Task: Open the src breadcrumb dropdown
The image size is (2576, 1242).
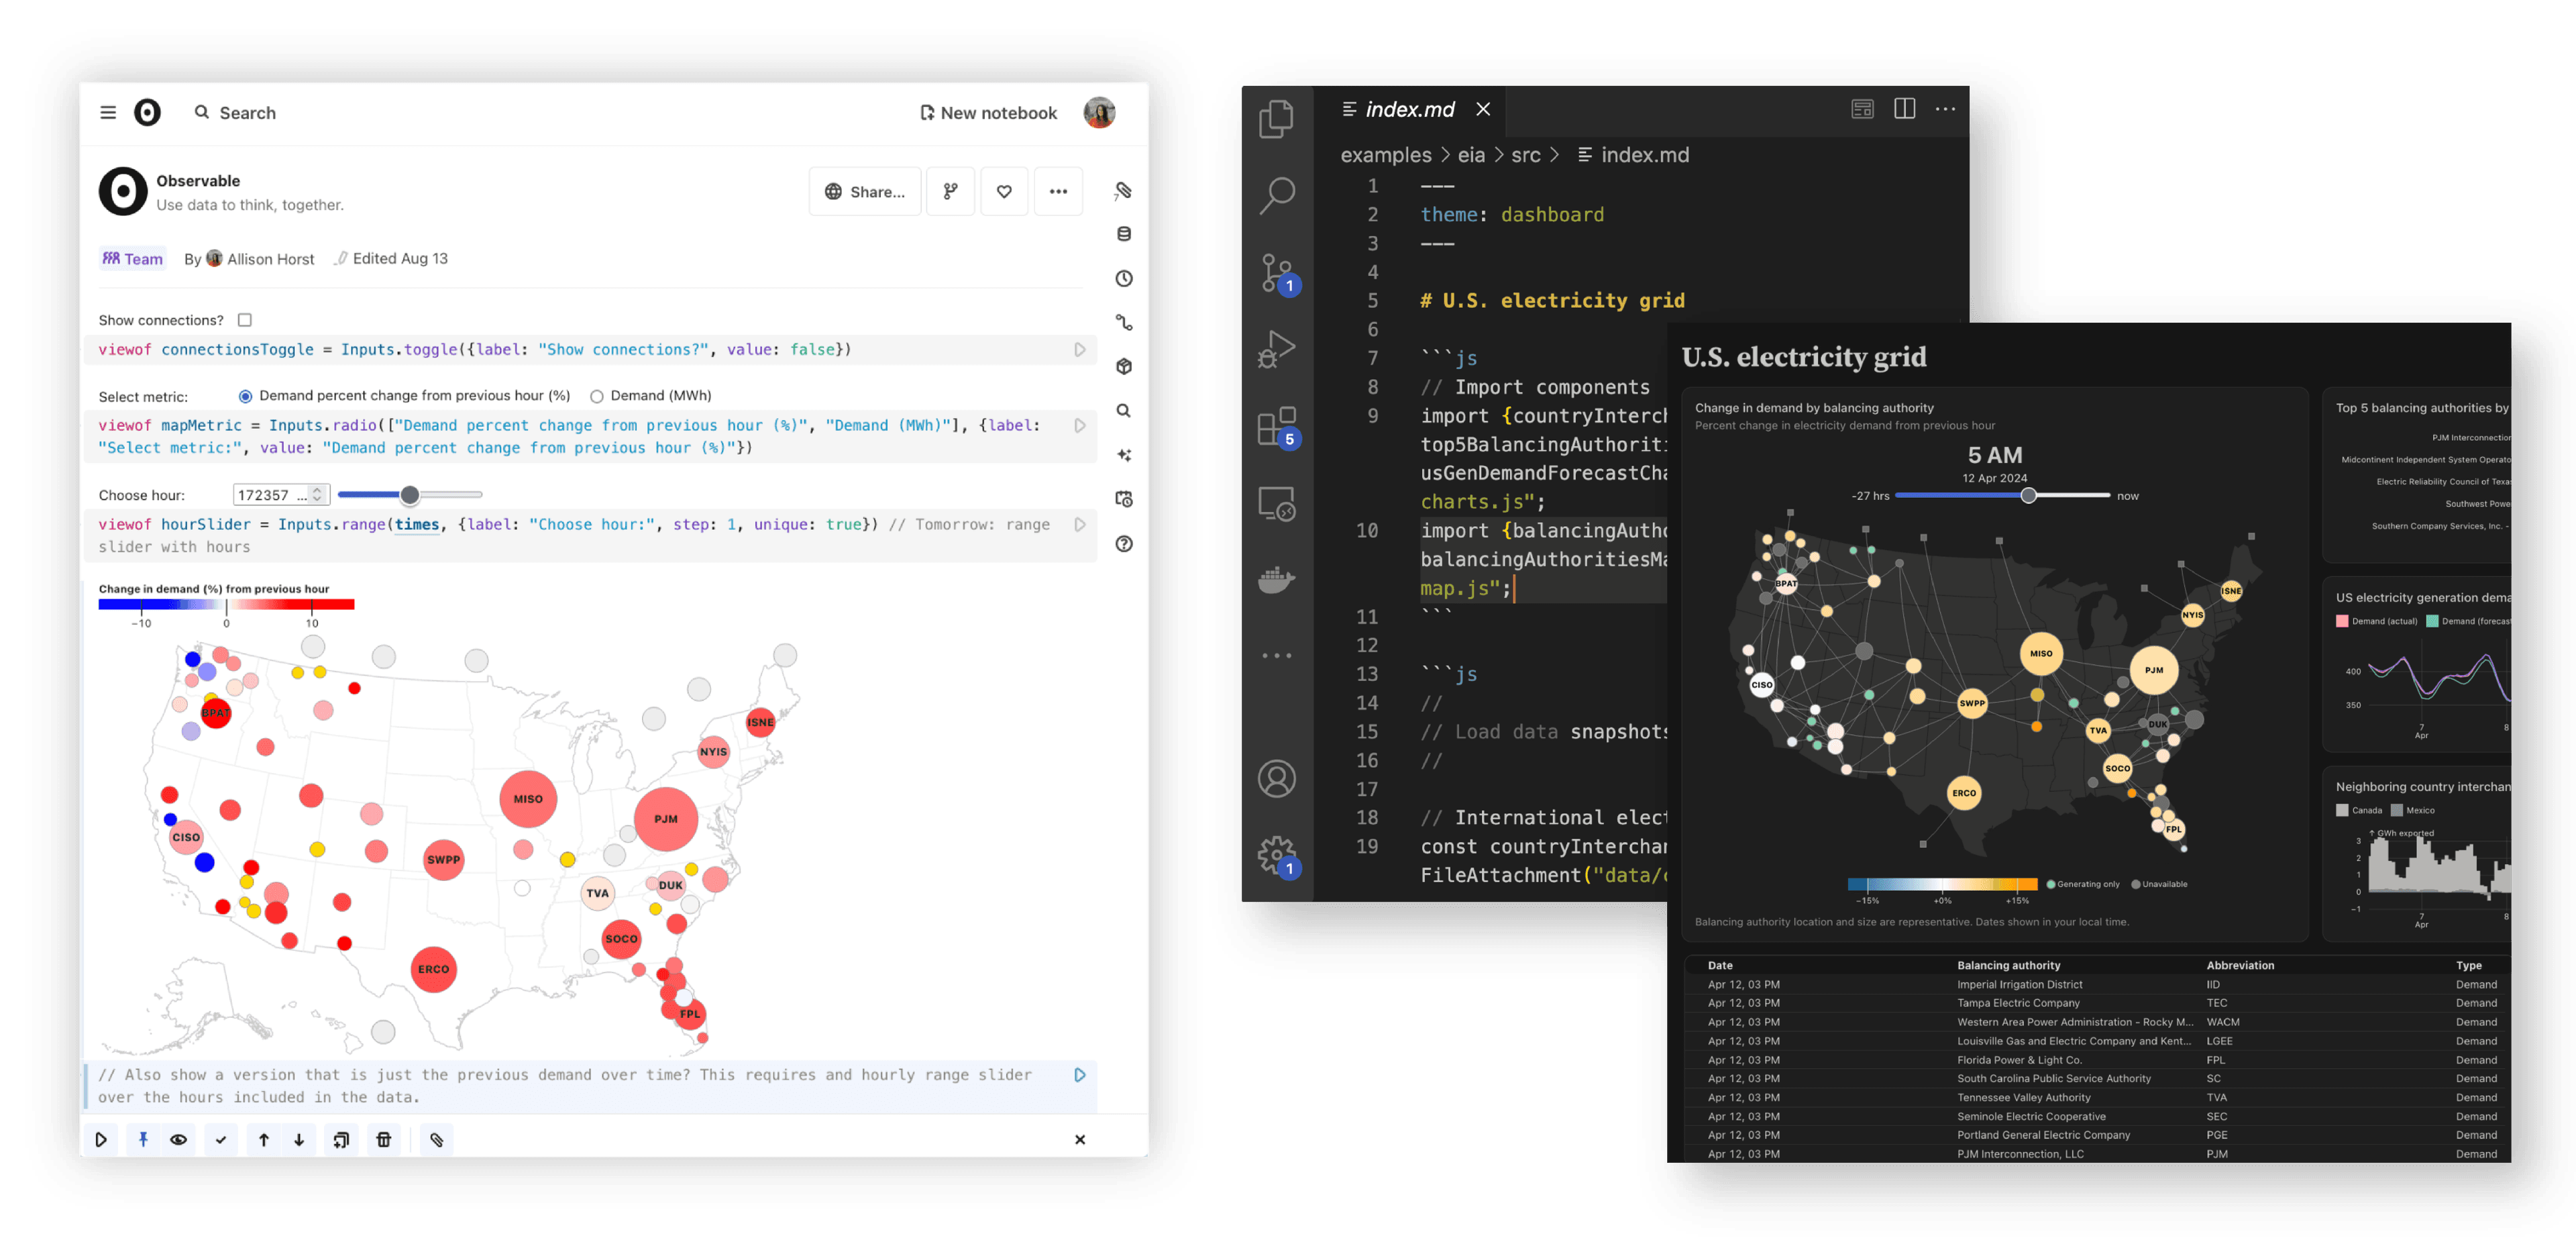Action: [1526, 155]
